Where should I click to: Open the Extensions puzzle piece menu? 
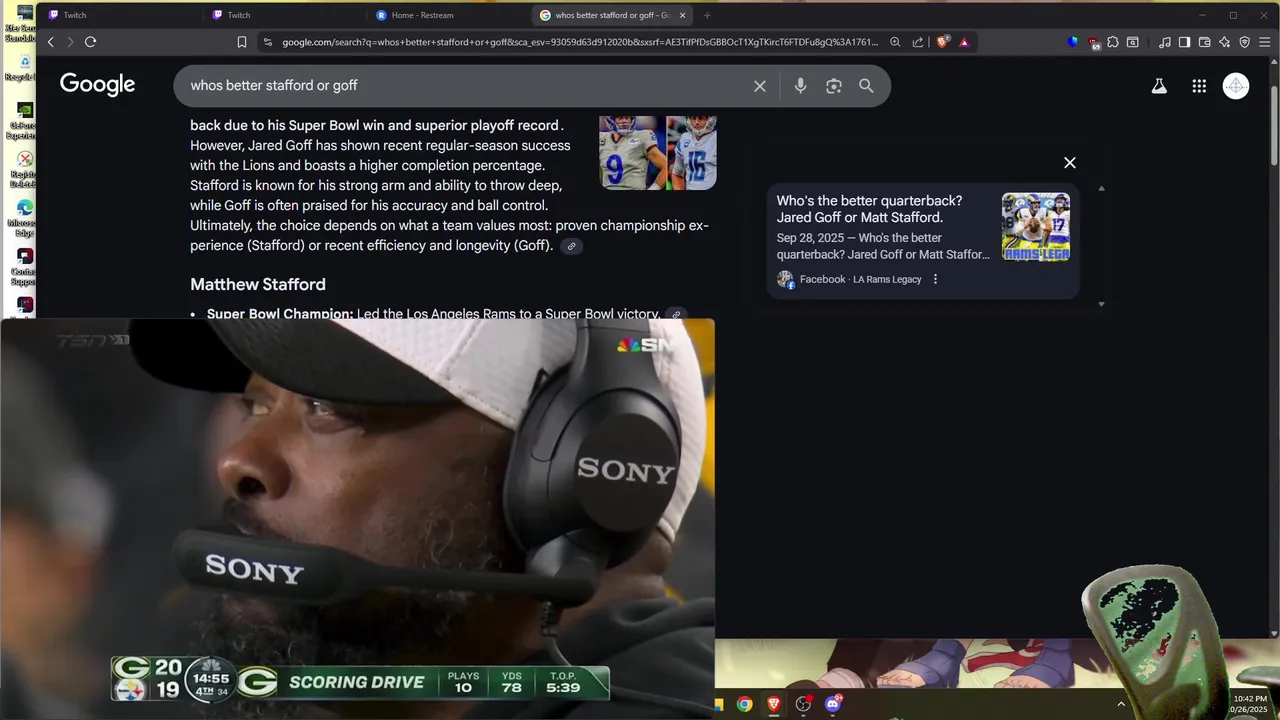[1113, 42]
